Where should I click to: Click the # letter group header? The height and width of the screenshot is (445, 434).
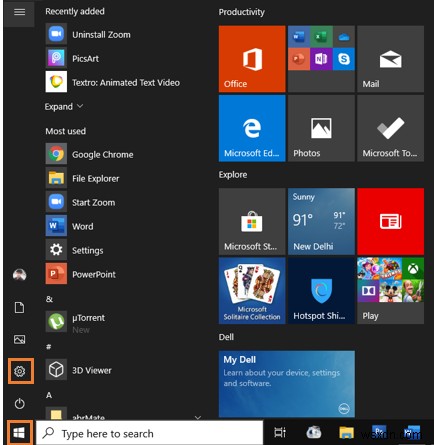[49, 347]
